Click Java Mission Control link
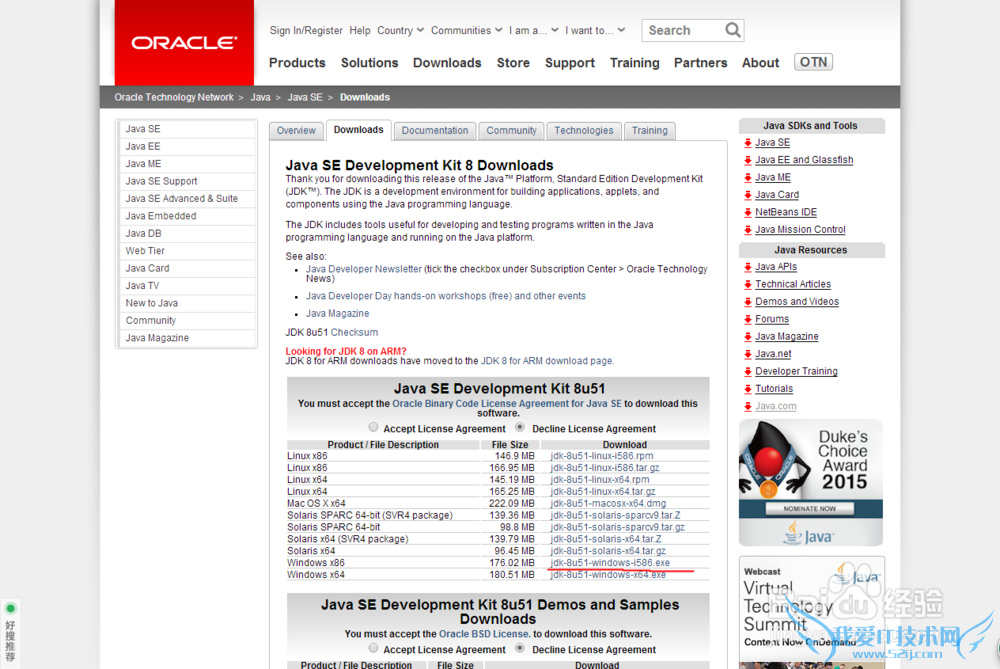1000x669 pixels. coord(800,230)
